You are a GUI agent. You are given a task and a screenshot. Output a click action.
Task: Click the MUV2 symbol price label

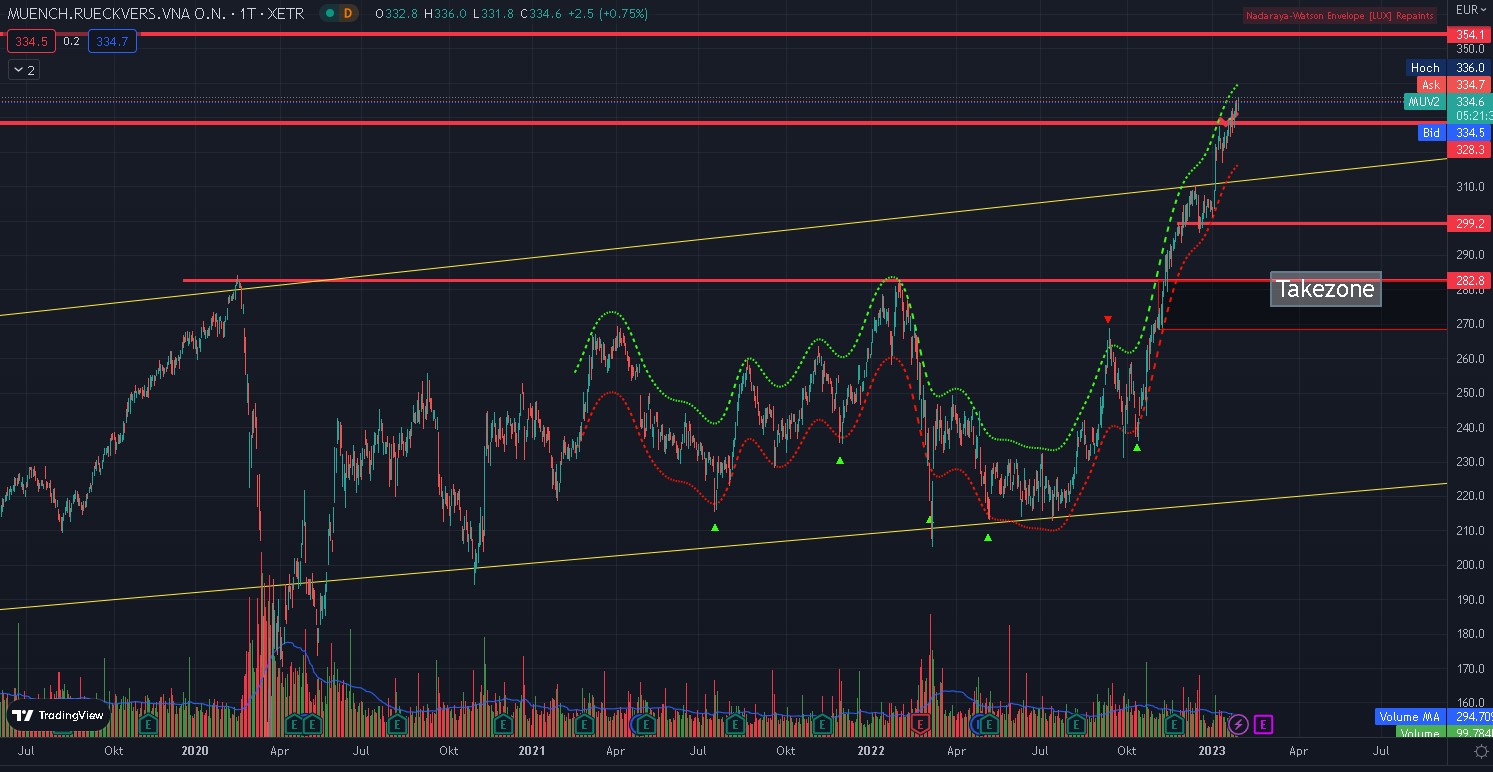pyautogui.click(x=1425, y=102)
